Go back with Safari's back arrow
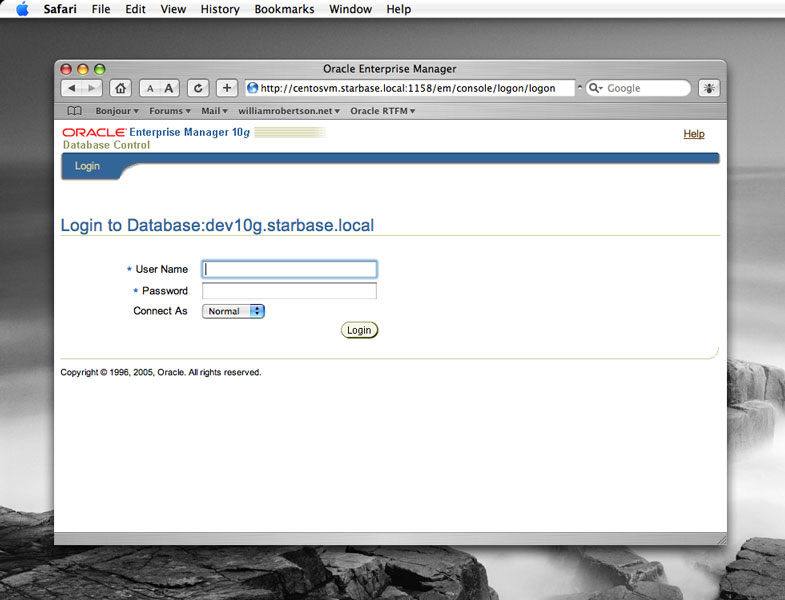785x600 pixels. [72, 88]
